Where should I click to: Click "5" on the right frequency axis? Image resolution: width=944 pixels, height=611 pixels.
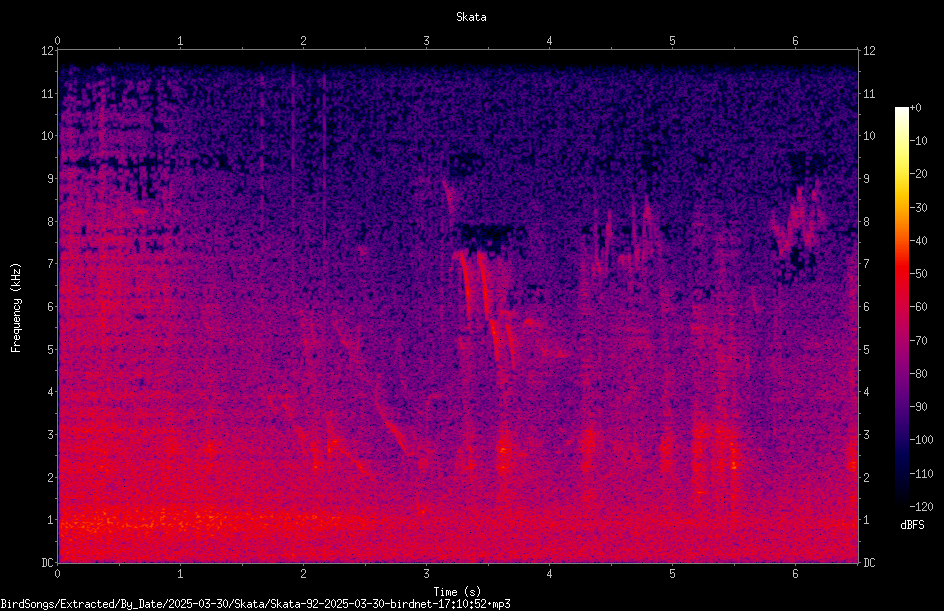[x=866, y=350]
